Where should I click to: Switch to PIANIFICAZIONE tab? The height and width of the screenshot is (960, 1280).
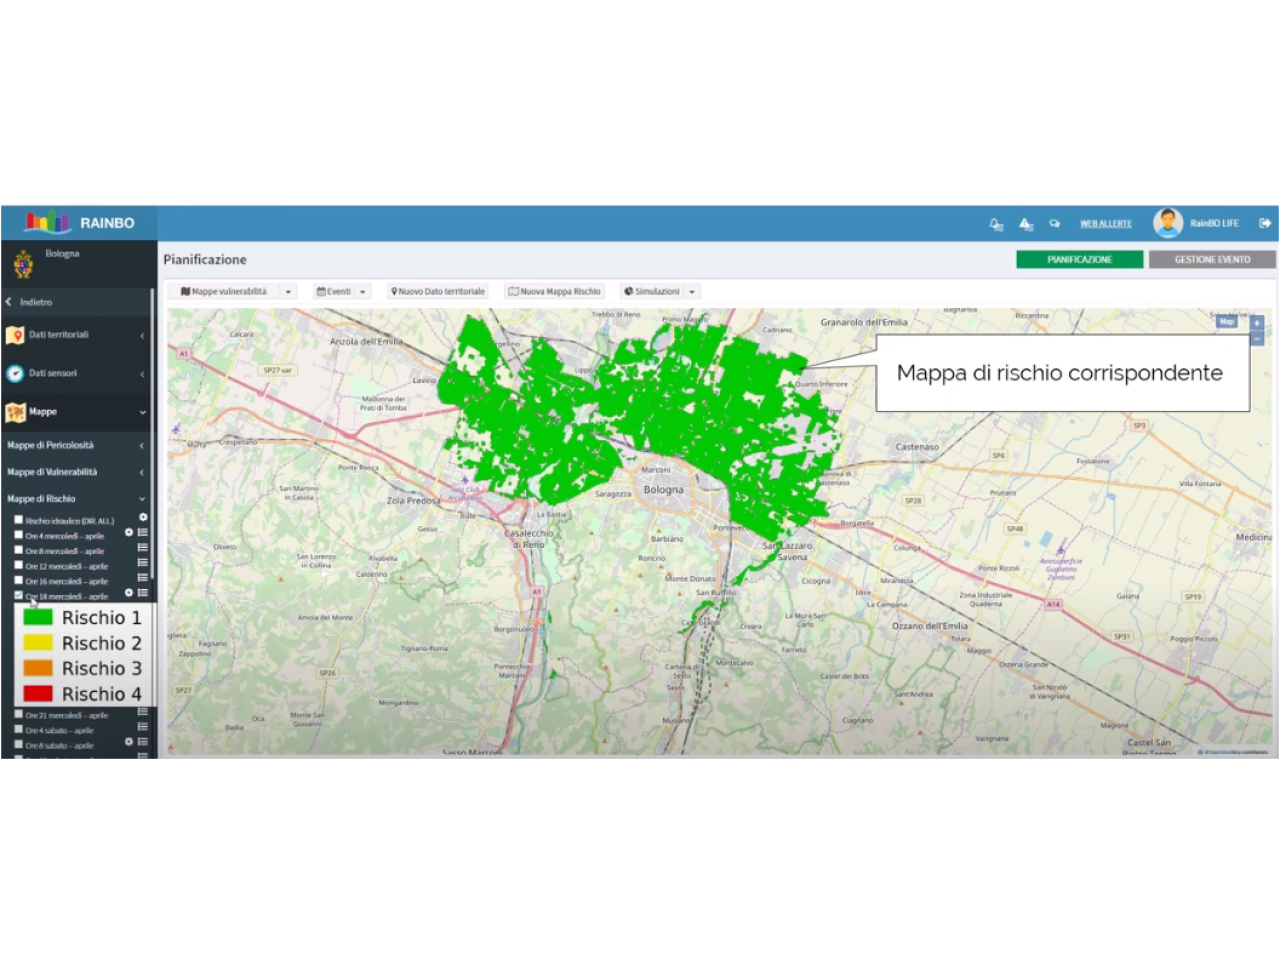pos(1079,259)
